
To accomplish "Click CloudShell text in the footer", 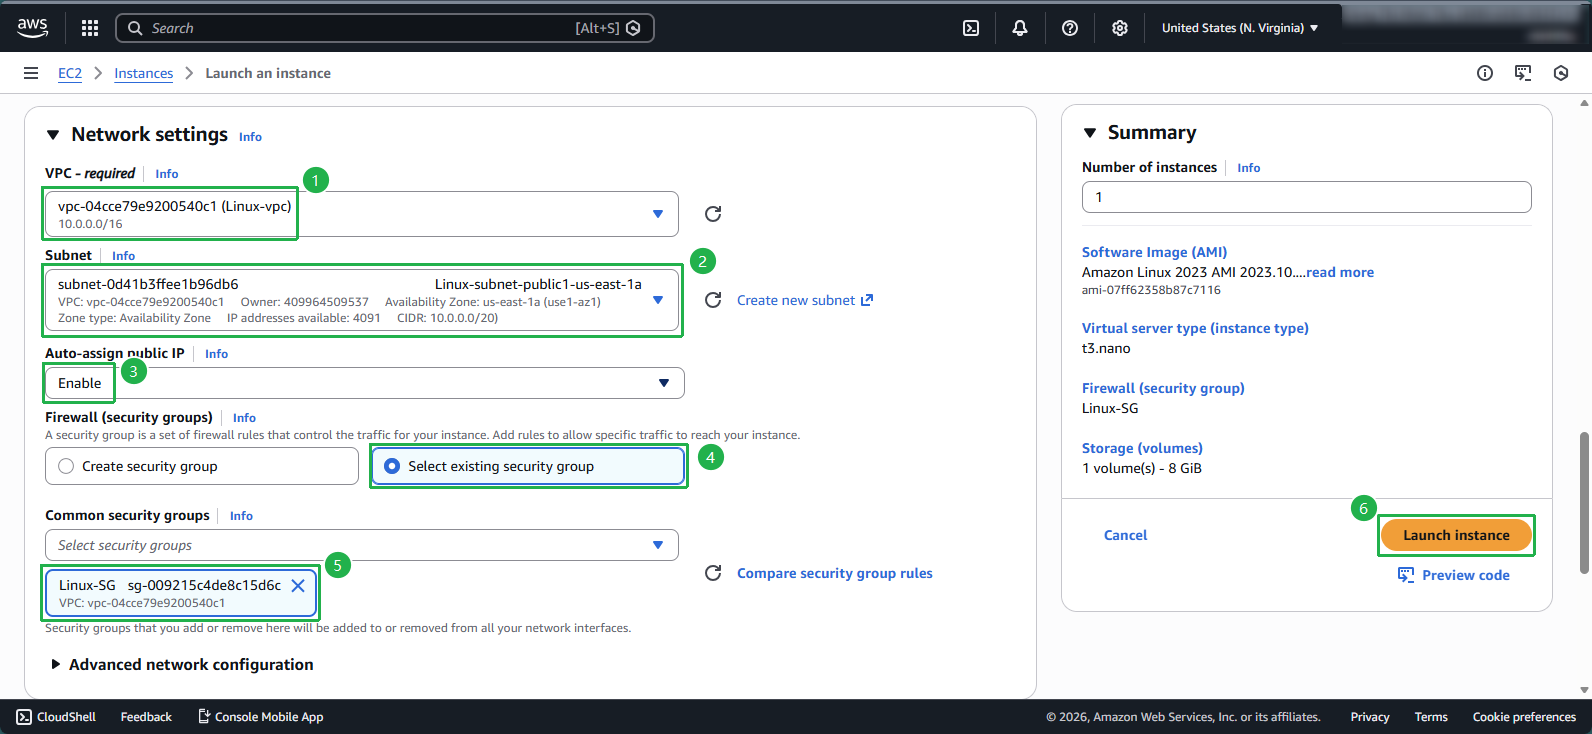I will [x=66, y=717].
